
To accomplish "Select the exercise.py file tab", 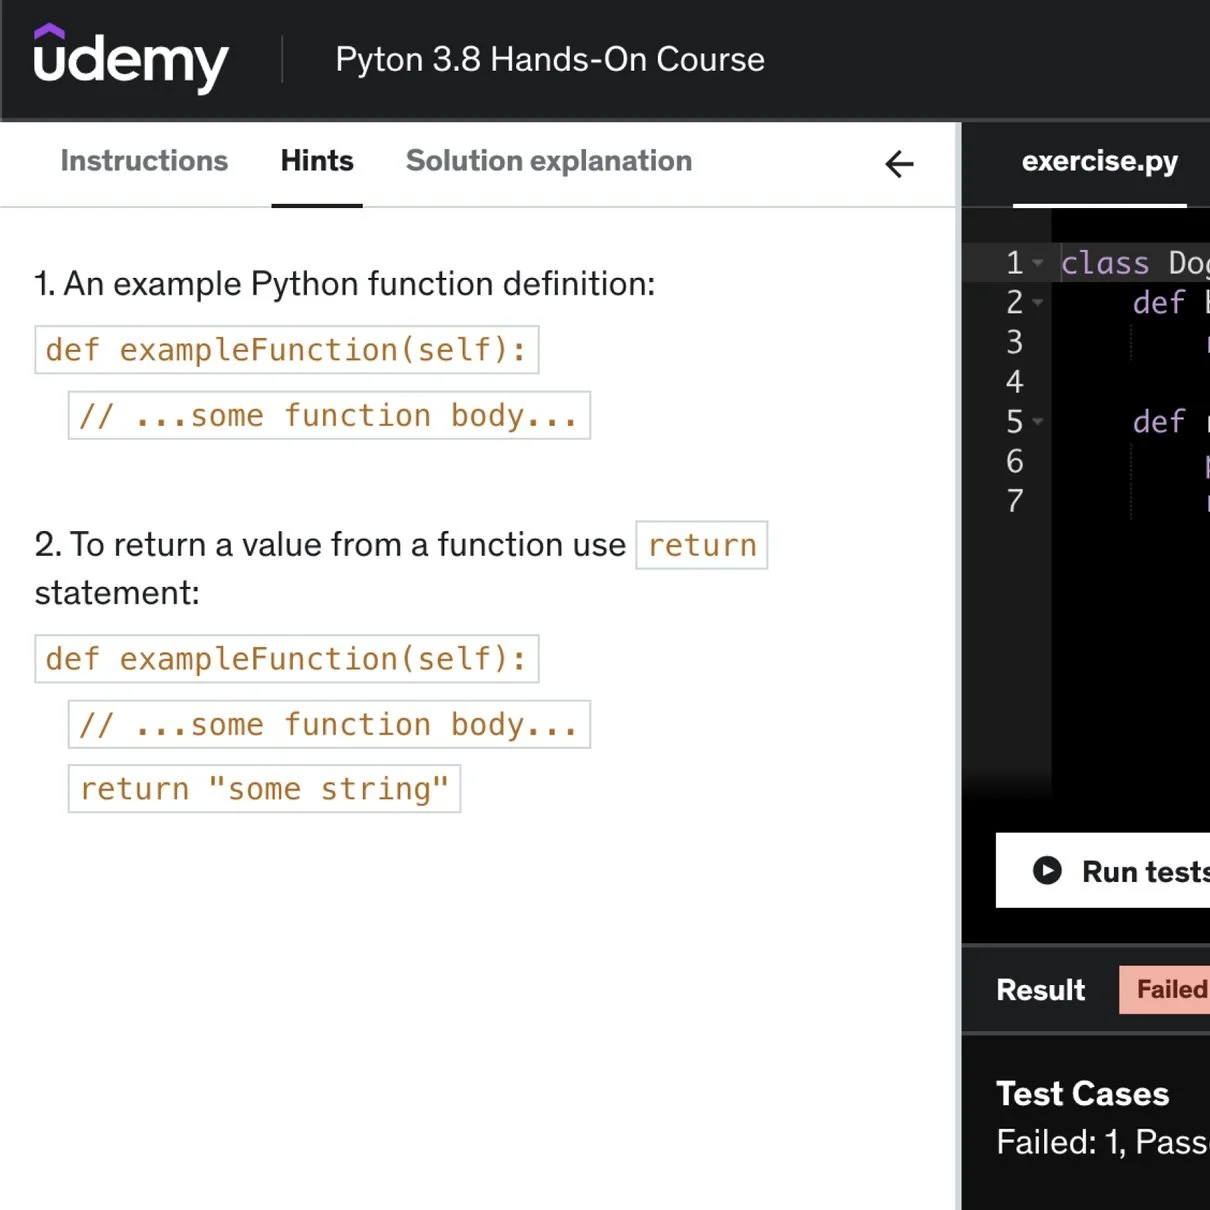I will point(1100,161).
